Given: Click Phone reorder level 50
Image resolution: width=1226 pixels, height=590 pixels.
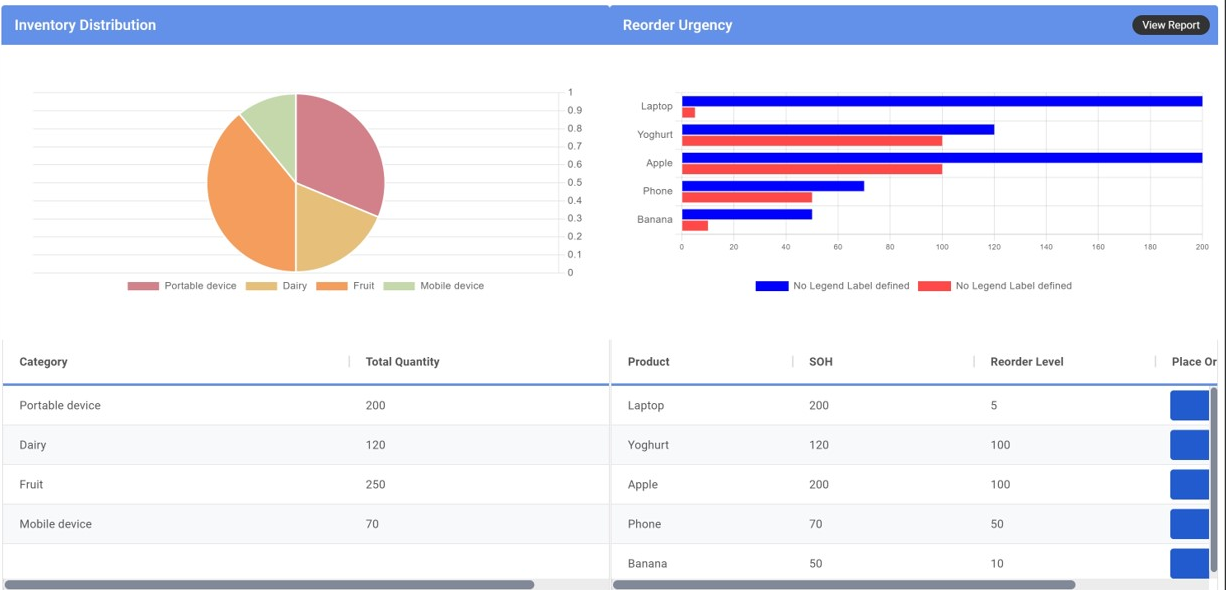Looking at the screenshot, I should click(997, 524).
